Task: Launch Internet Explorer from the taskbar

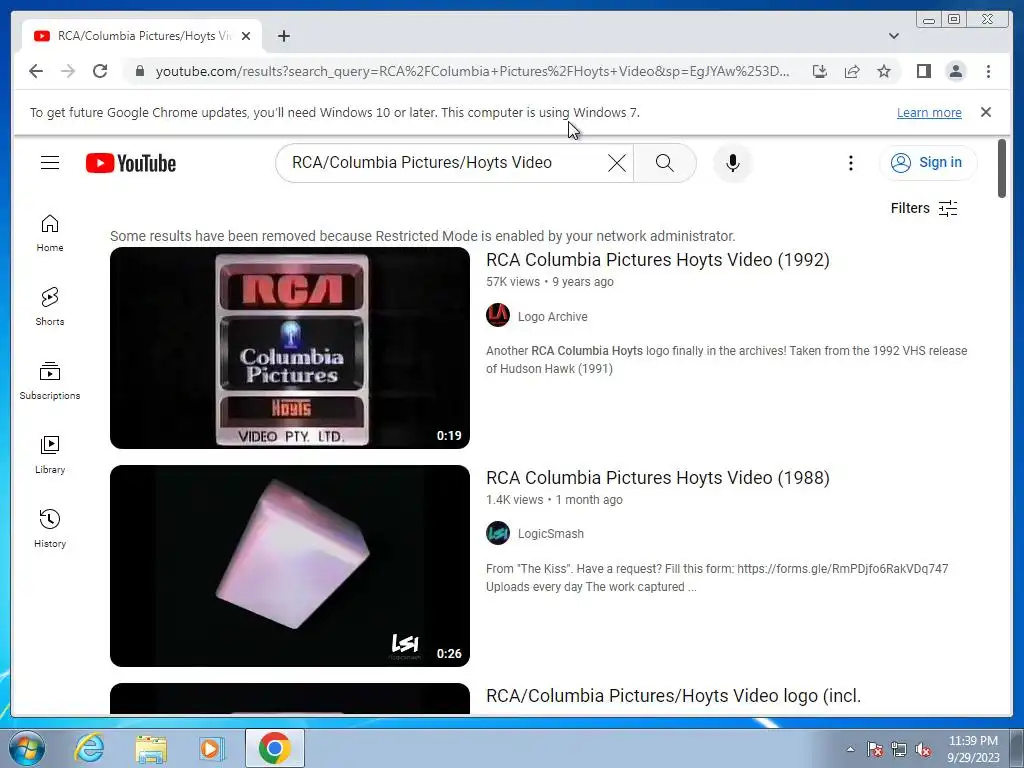Action: 88,748
